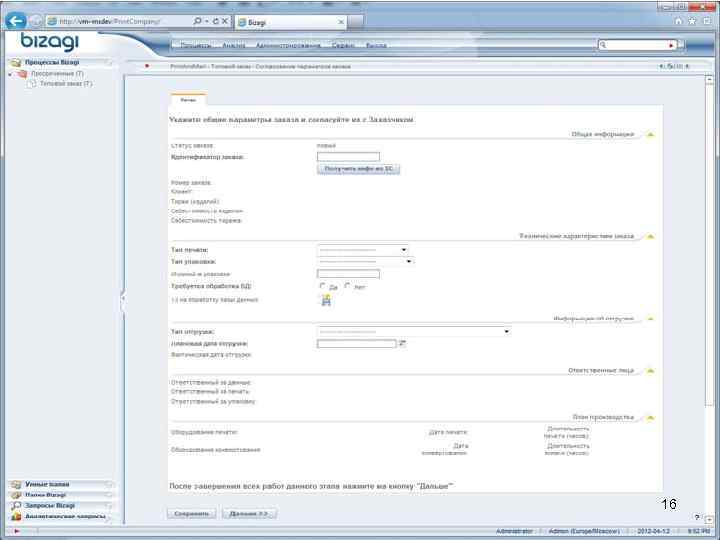Click the red folder icon next to Просроченные
Image resolution: width=720 pixels, height=540 pixels.
(22, 73)
